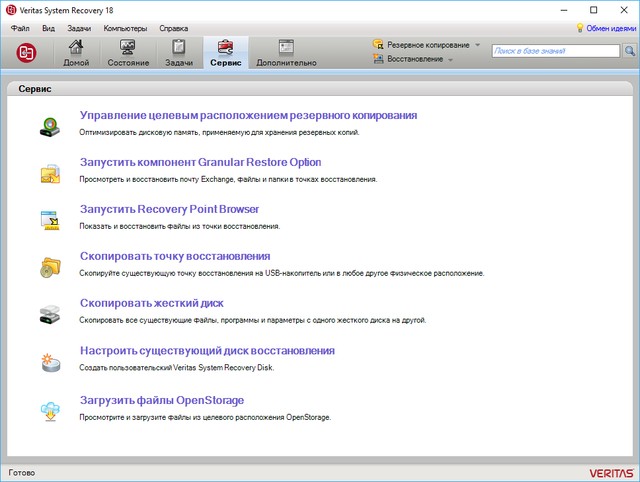Switch to the Домой tab
The height and width of the screenshot is (482, 640).
pos(77,53)
